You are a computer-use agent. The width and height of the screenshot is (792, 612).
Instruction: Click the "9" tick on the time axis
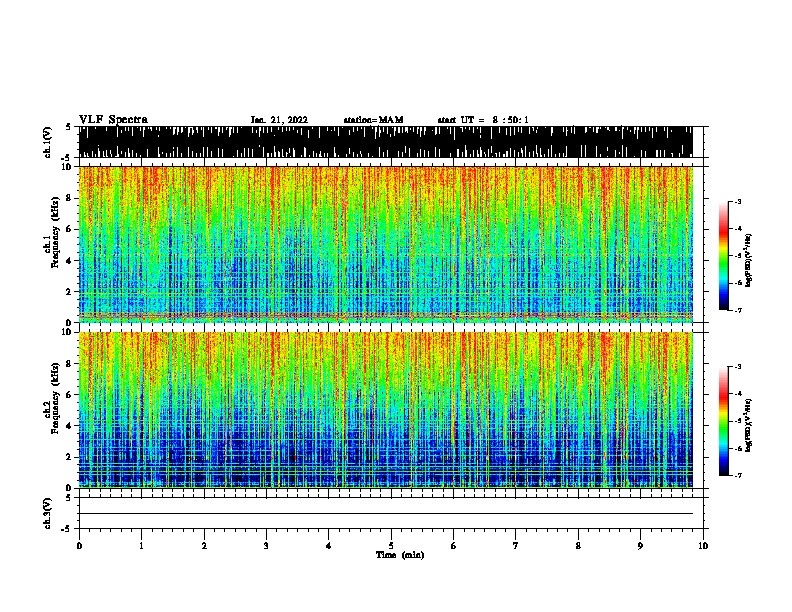(640, 546)
